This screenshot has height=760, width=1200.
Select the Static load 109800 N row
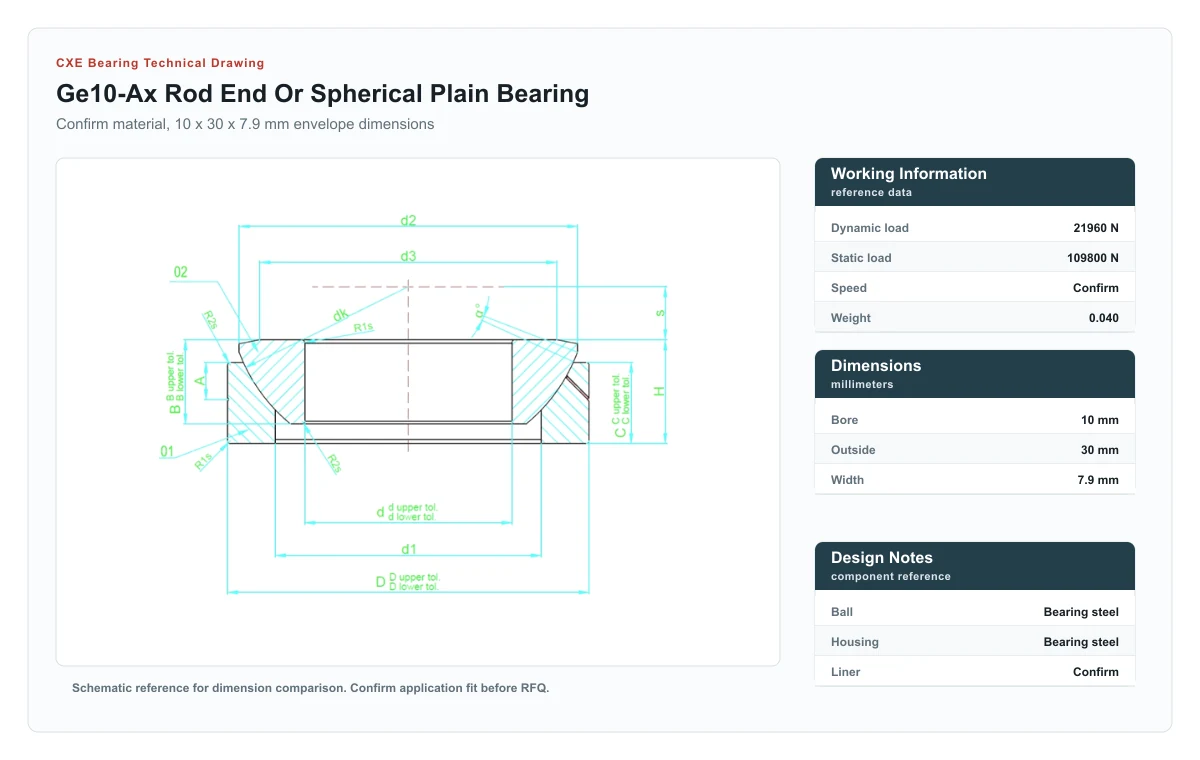(975, 258)
